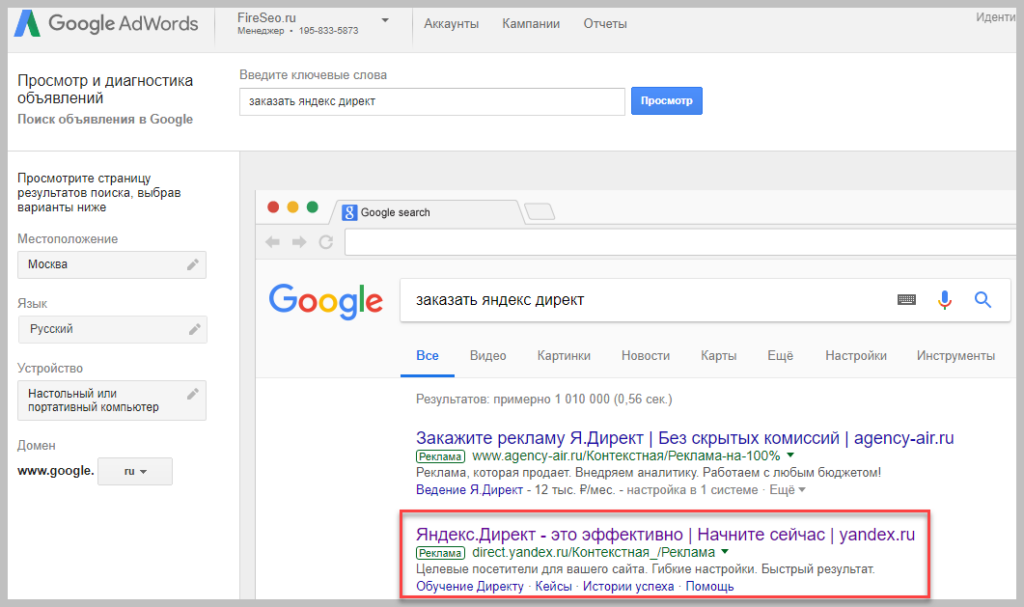Click the blue Просмотр button
Image resolution: width=1024 pixels, height=607 pixels.
click(666, 101)
